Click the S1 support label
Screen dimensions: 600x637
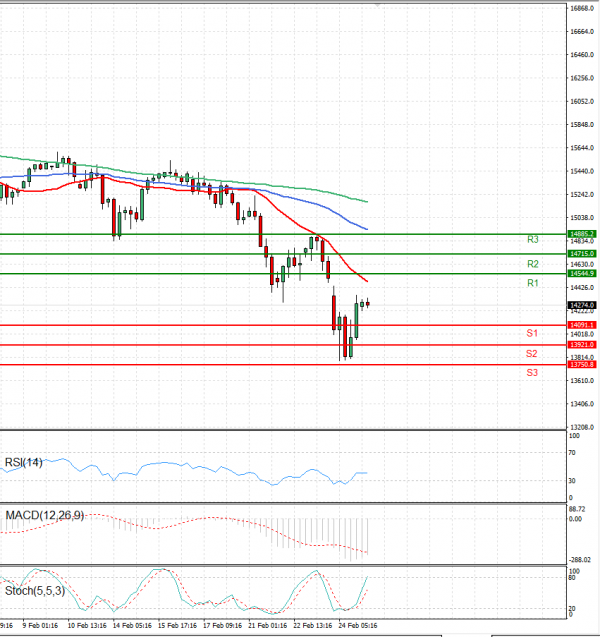click(532, 333)
